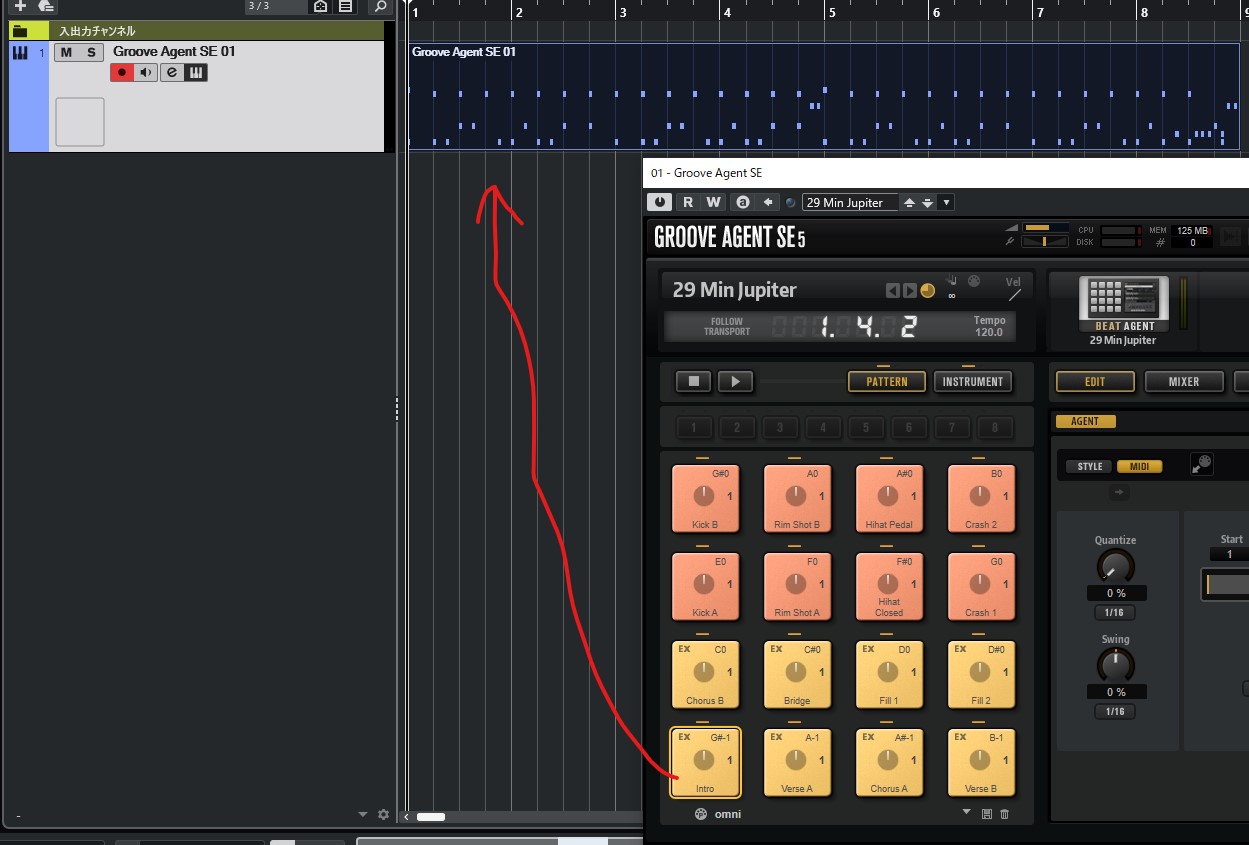Click the folder icon of 入出力チャンネル

[20, 31]
